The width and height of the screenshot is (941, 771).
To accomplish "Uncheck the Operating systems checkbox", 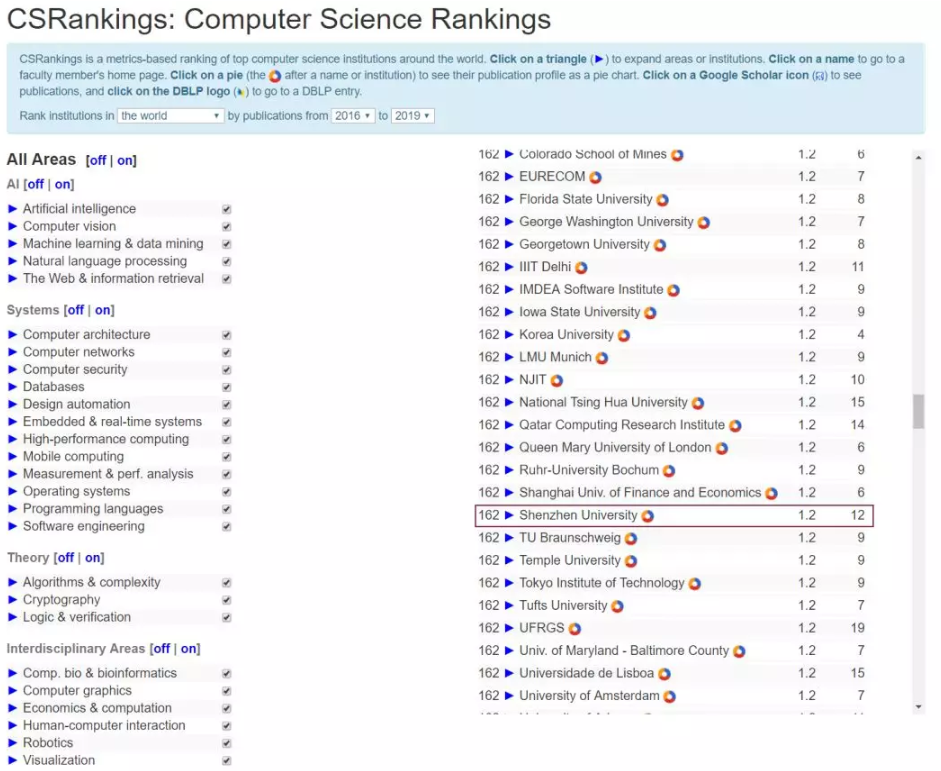I will pyautogui.click(x=226, y=492).
